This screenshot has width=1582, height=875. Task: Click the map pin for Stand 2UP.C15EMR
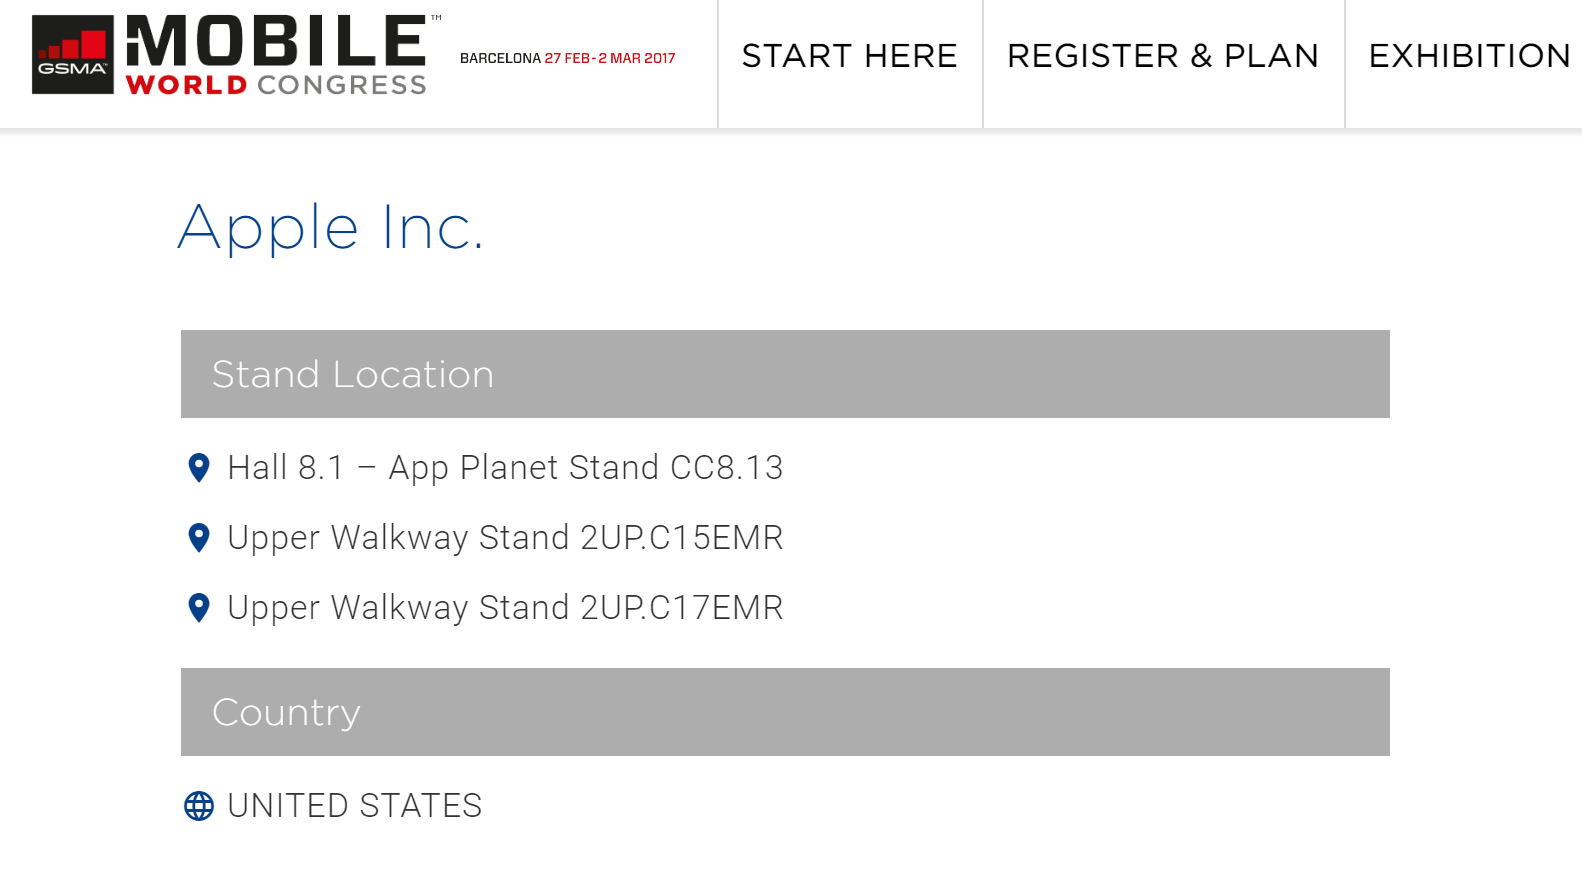coord(198,537)
